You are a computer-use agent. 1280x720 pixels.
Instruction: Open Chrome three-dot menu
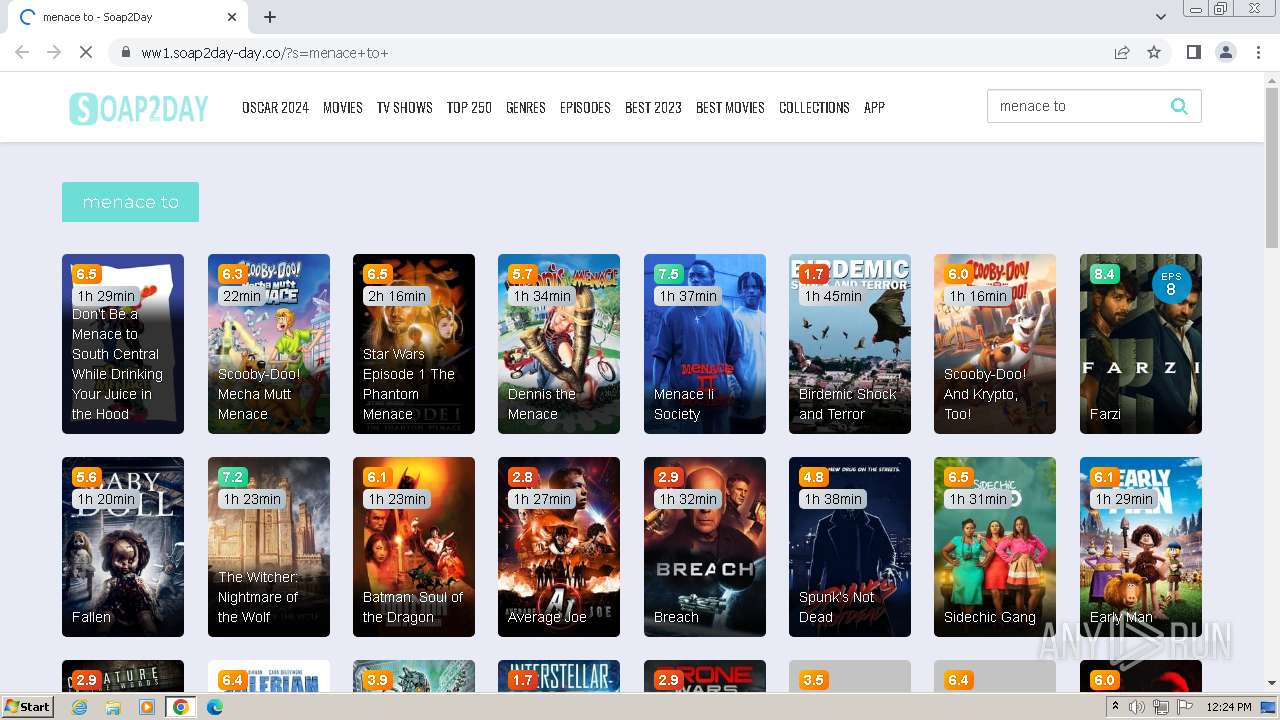(x=1259, y=52)
